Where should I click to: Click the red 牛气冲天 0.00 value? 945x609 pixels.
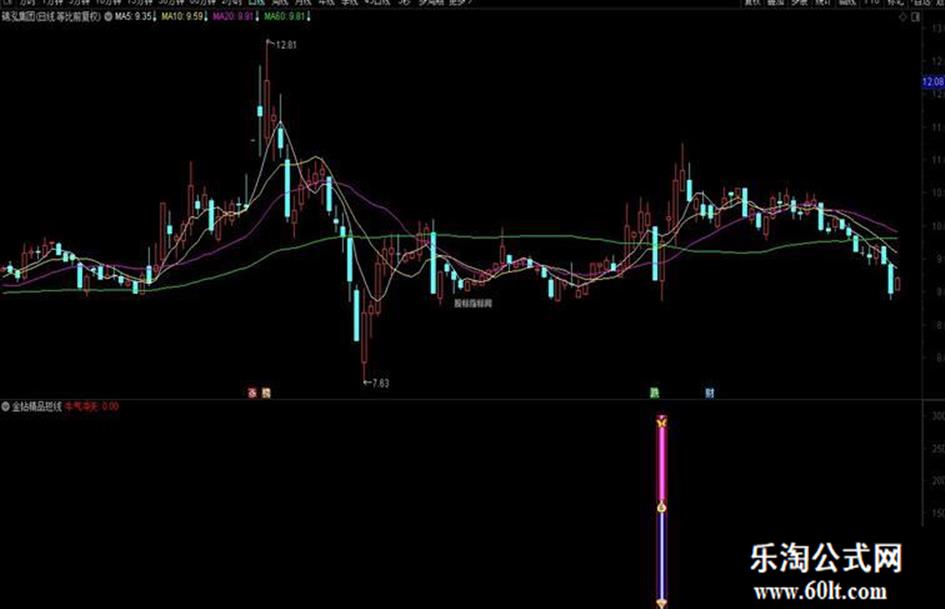pyautogui.click(x=92, y=406)
